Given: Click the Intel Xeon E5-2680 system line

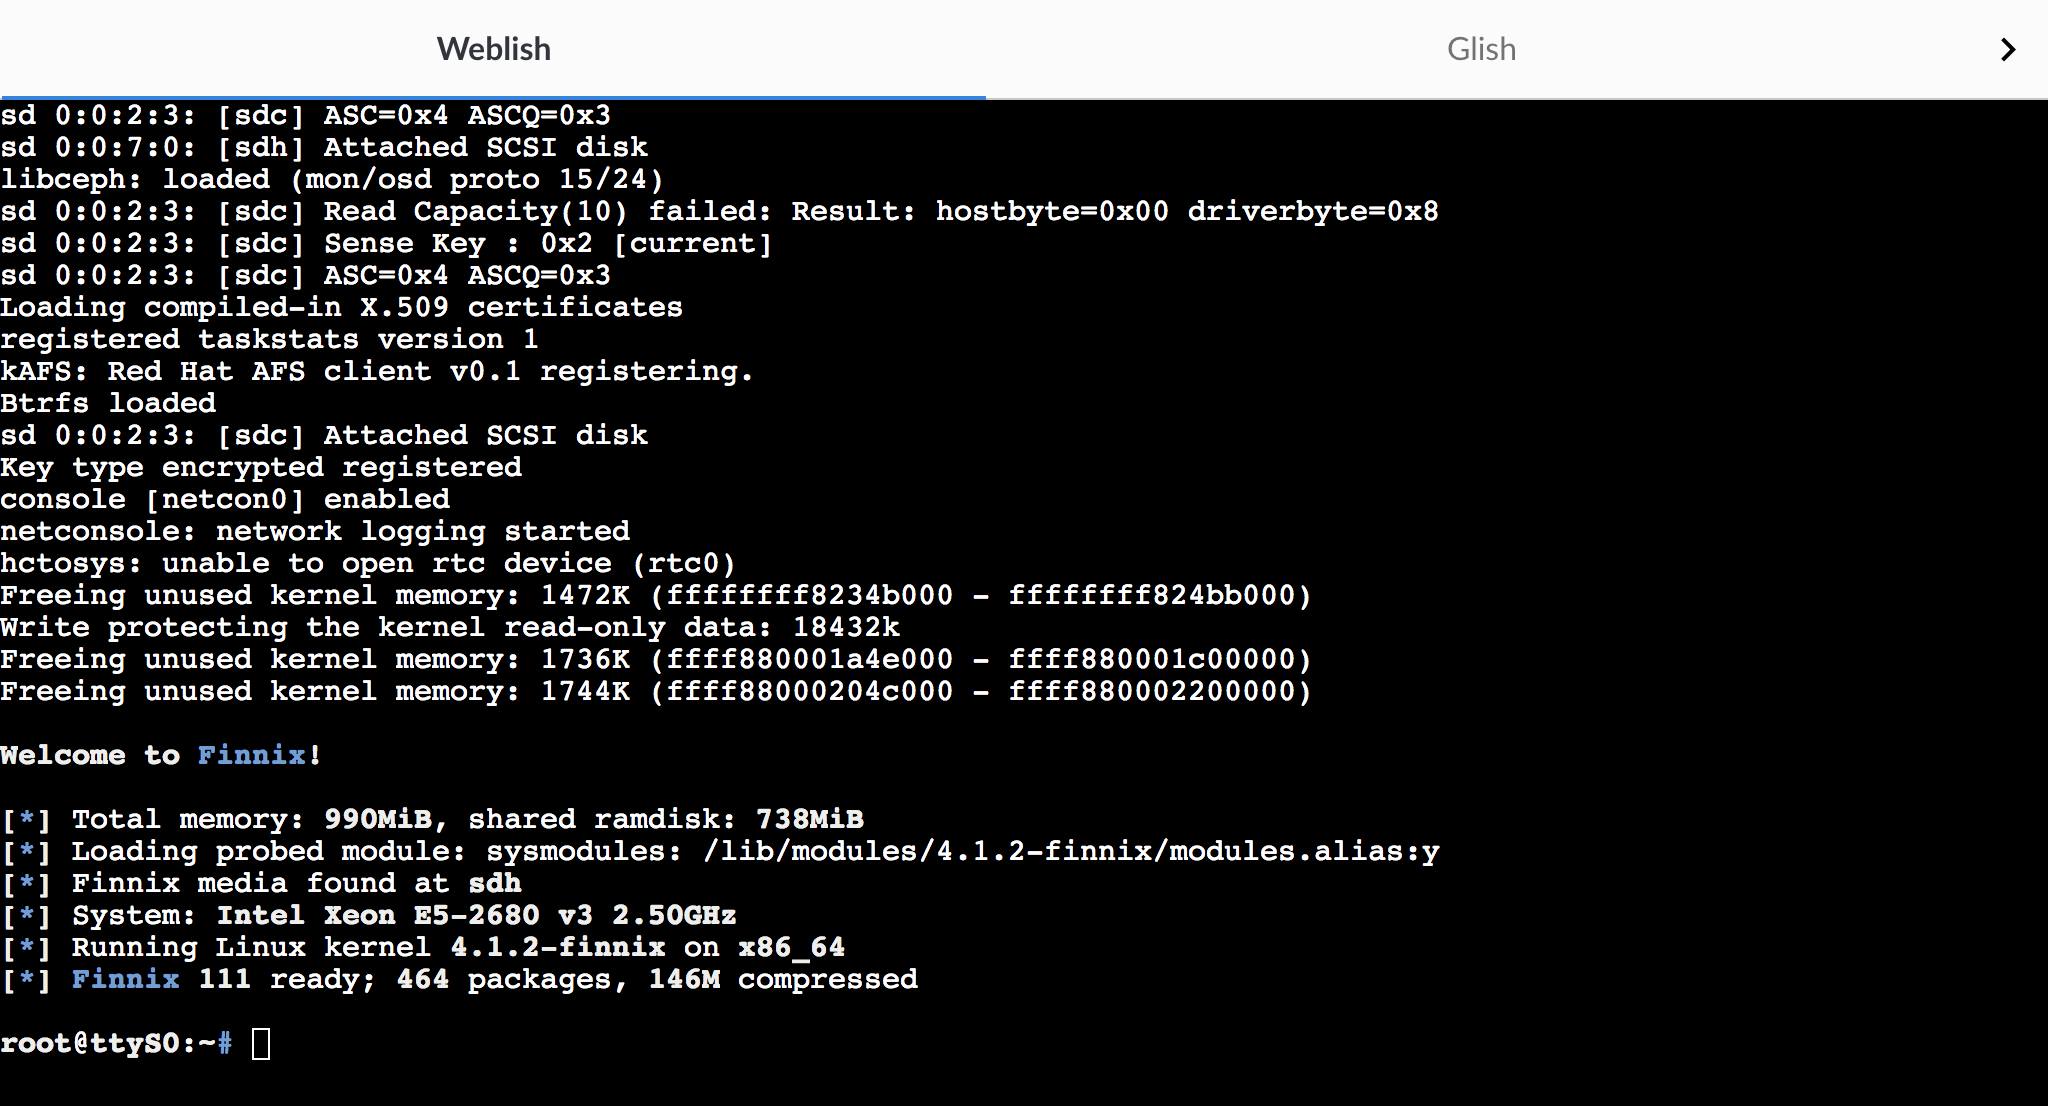Looking at the screenshot, I should pyautogui.click(x=370, y=914).
